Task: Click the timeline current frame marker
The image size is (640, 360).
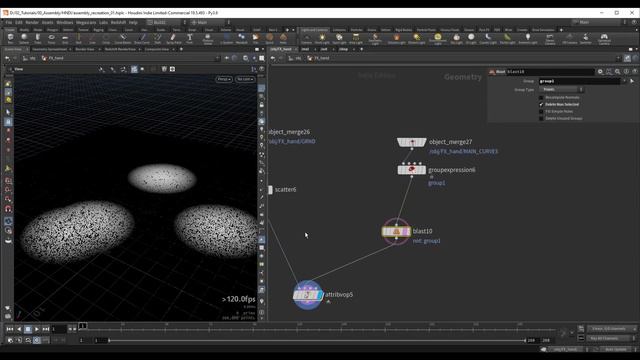Action: [82, 326]
